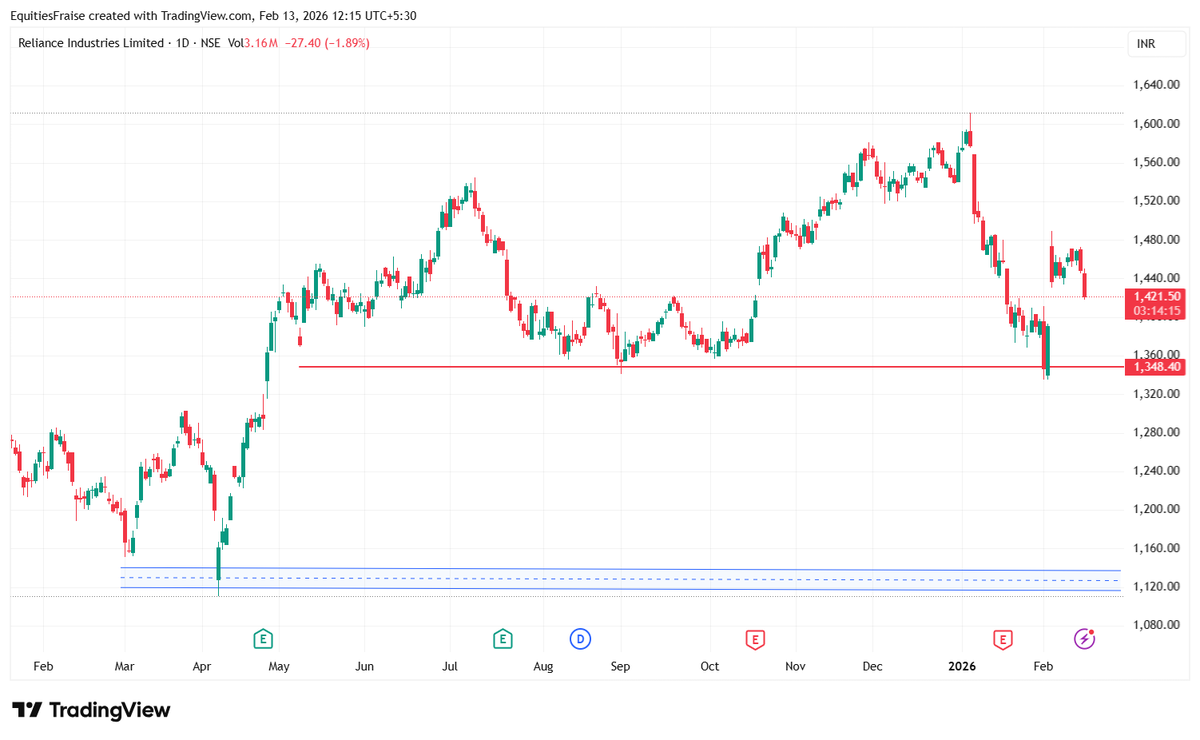This screenshot has height=740, width=1200.
Task: Click the 1,480.00 price axis label
Action: click(x=1156, y=240)
